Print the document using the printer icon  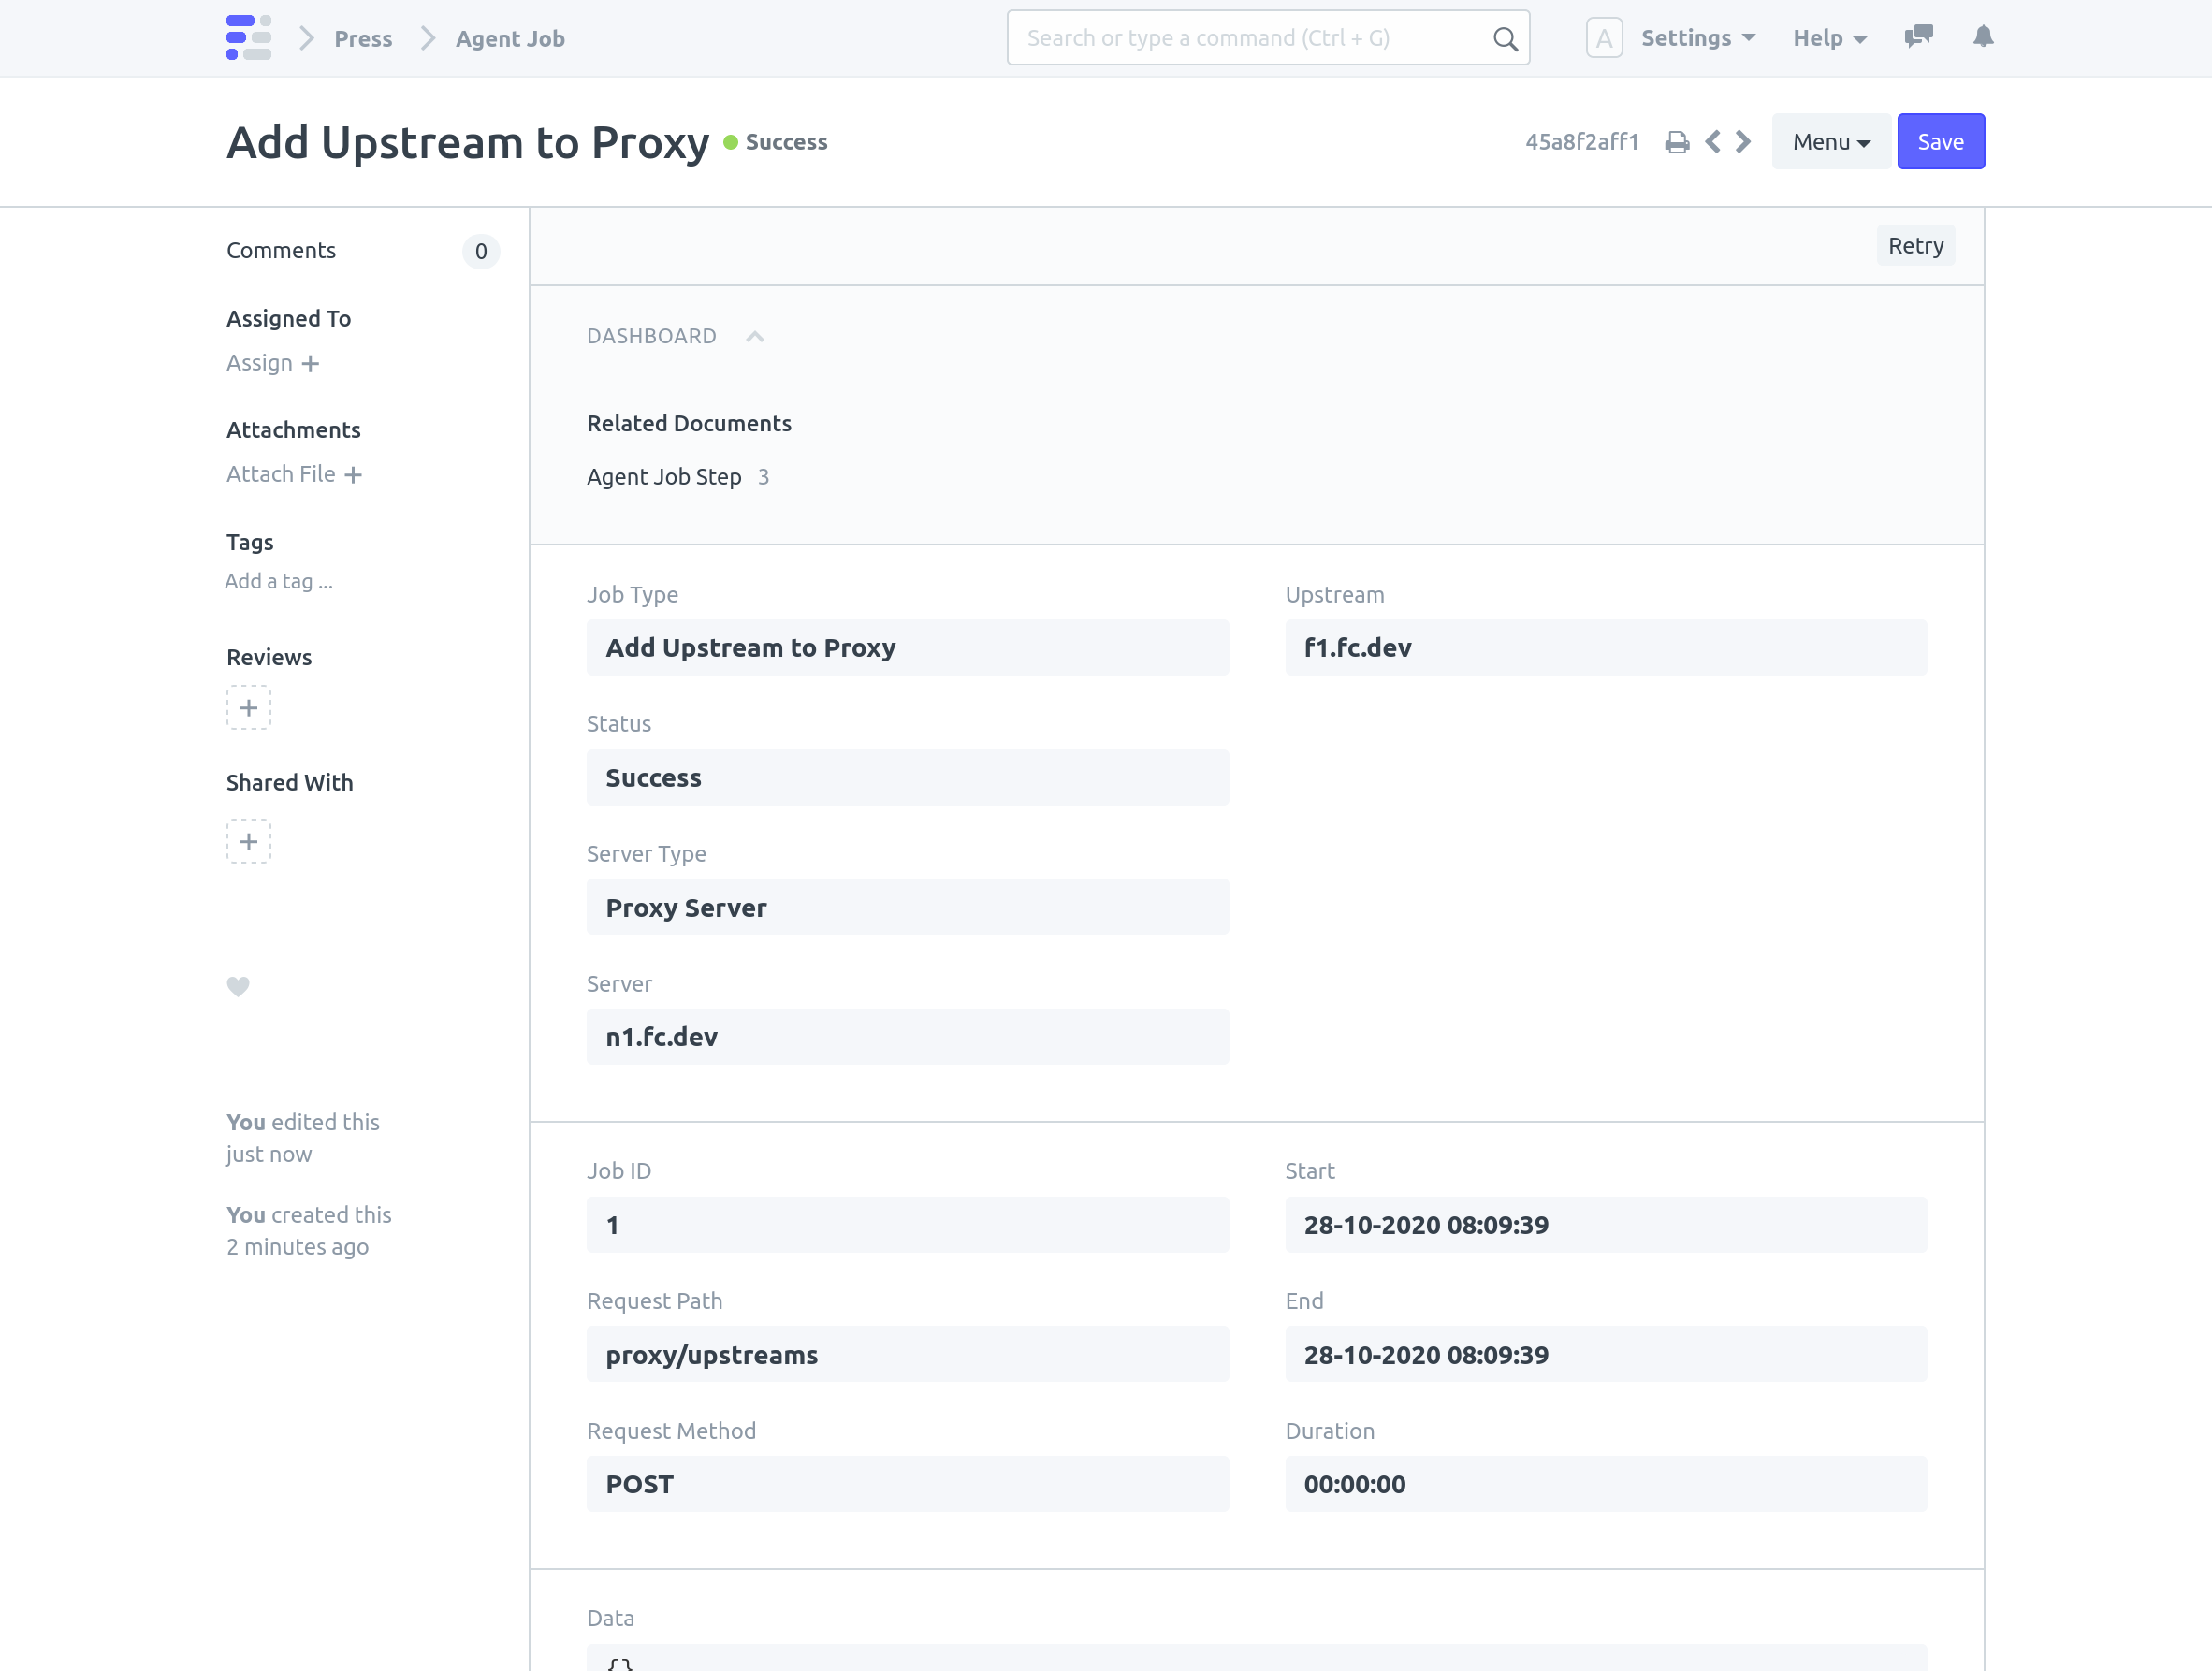(x=1678, y=141)
